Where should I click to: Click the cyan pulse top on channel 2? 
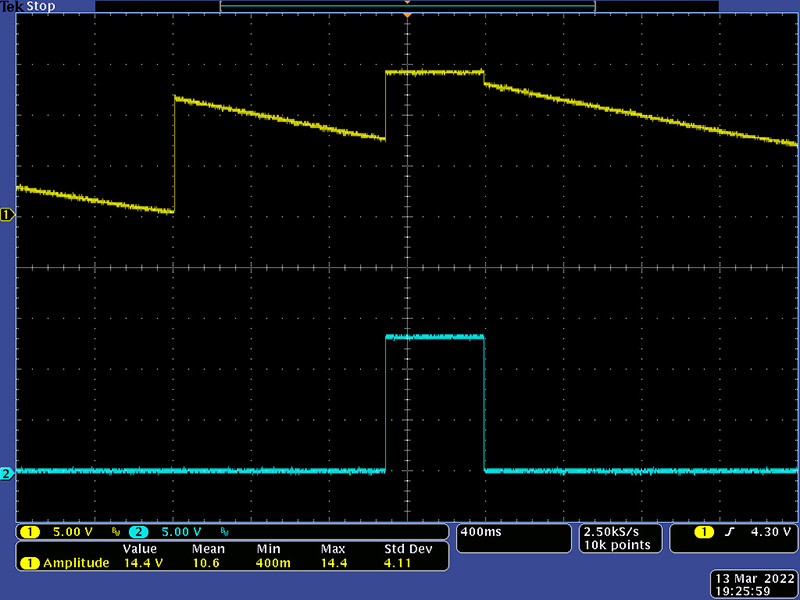[434, 337]
